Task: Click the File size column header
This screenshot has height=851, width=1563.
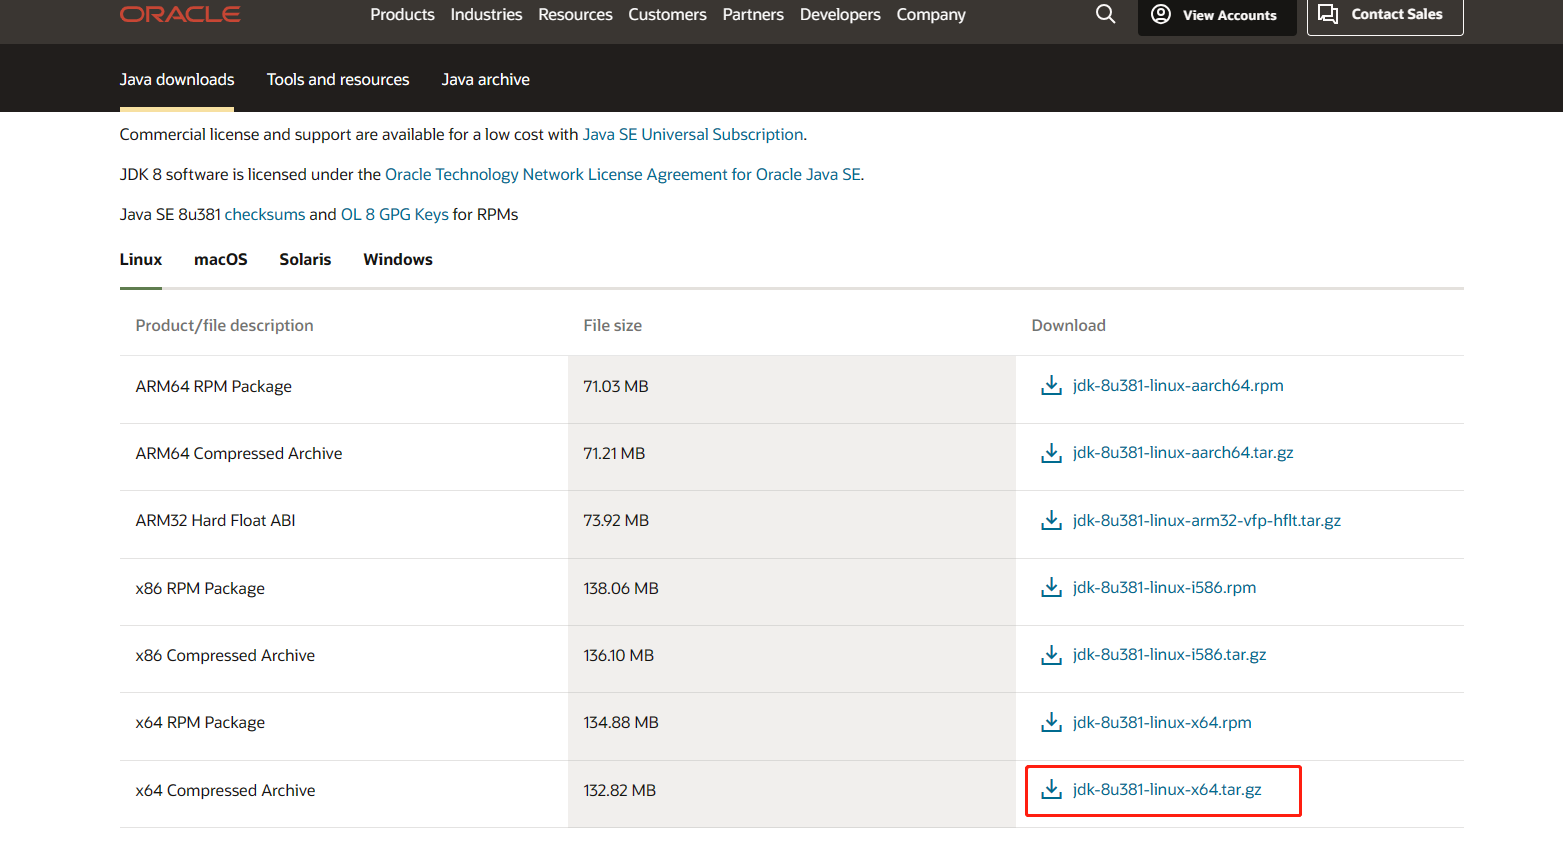Action: pyautogui.click(x=613, y=326)
